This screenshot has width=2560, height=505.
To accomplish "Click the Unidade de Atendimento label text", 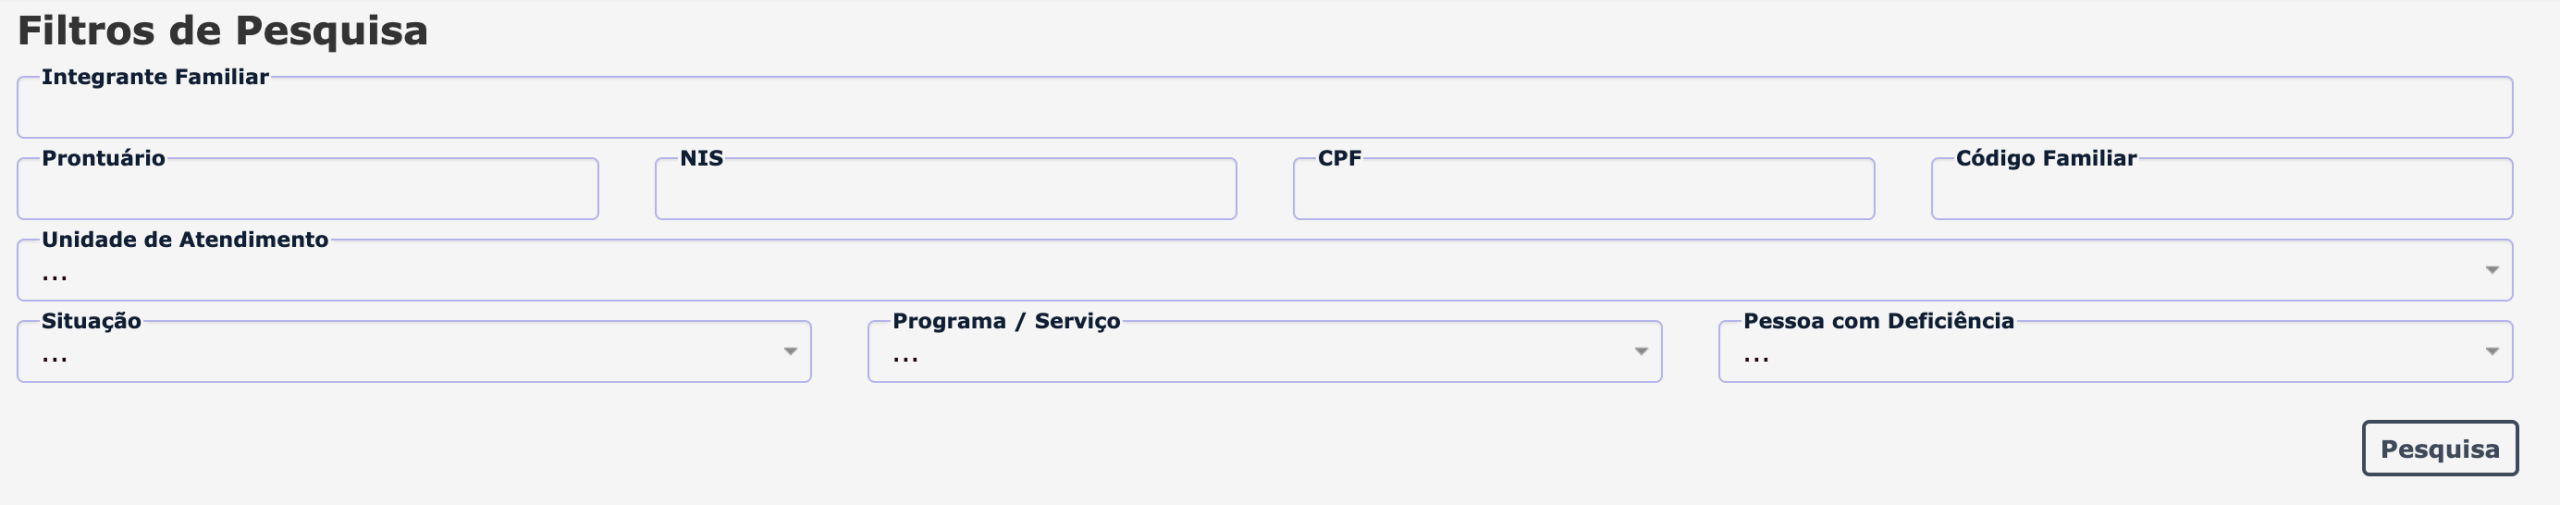I will [x=185, y=239].
